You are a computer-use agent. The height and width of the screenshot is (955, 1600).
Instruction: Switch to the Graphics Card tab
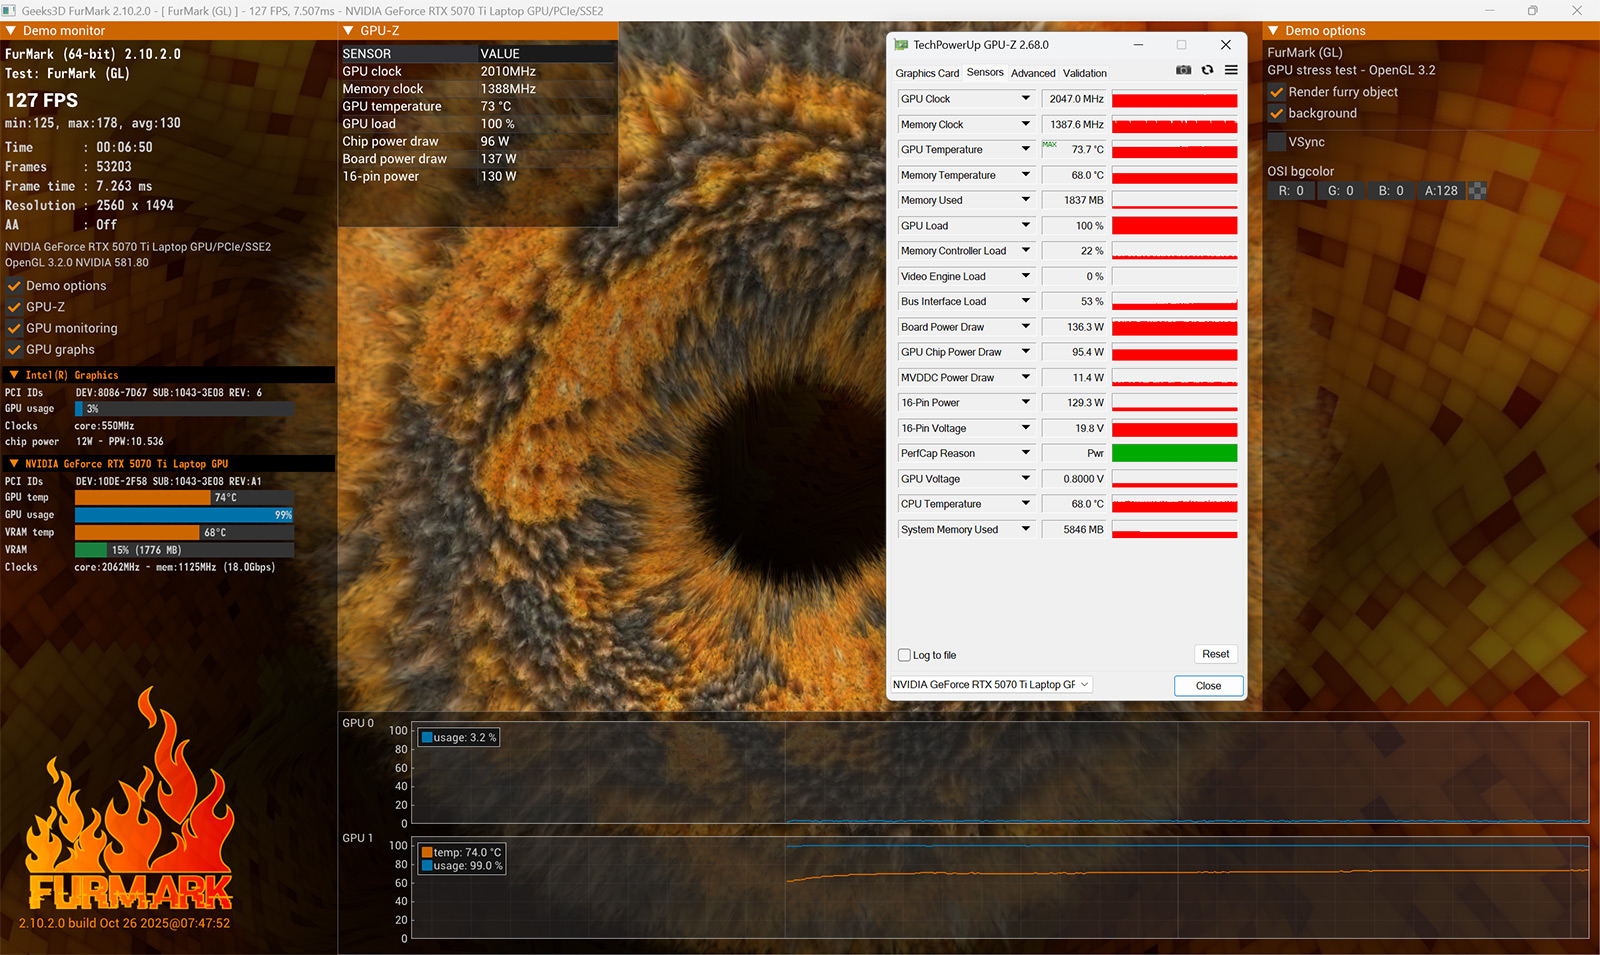(926, 73)
